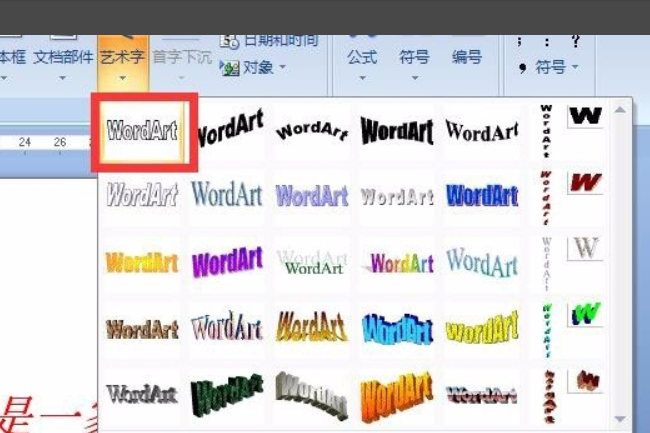Choose the light teal serif WordArt style
Viewport: 650px width, 433px height.
coord(482,263)
